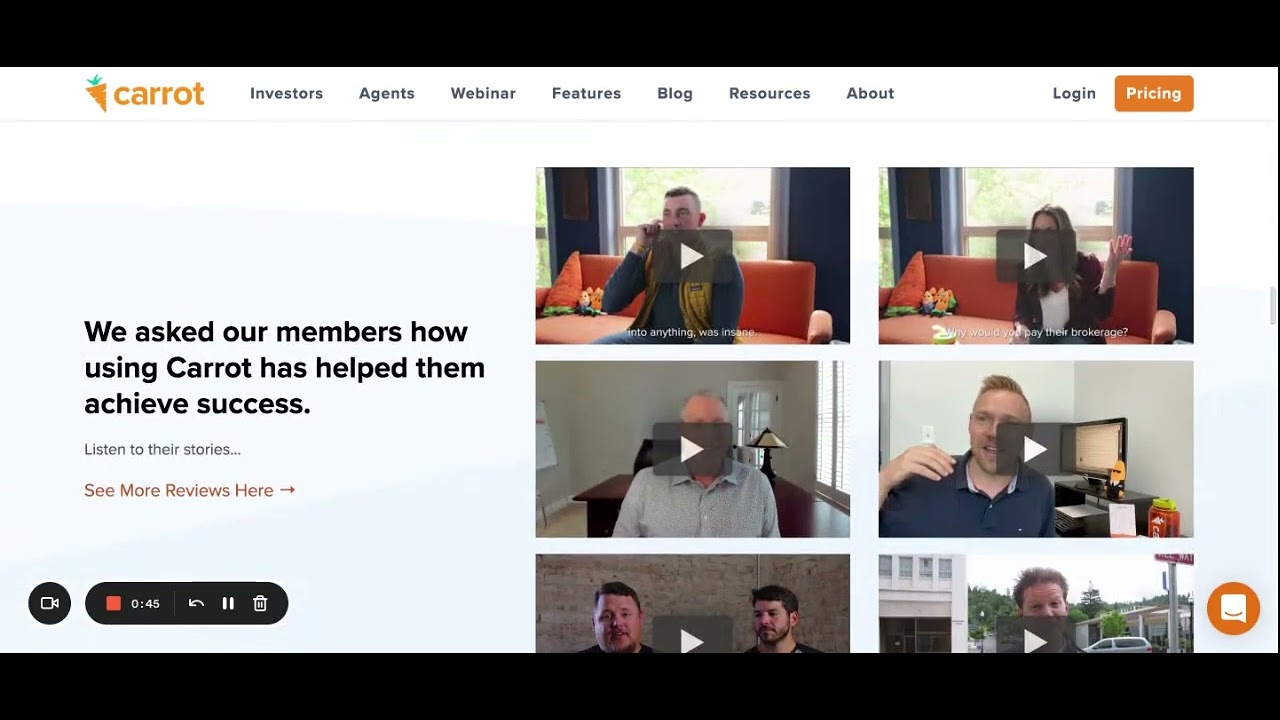Image resolution: width=1280 pixels, height=720 pixels.
Task: Open the Features menu item
Action: [586, 93]
